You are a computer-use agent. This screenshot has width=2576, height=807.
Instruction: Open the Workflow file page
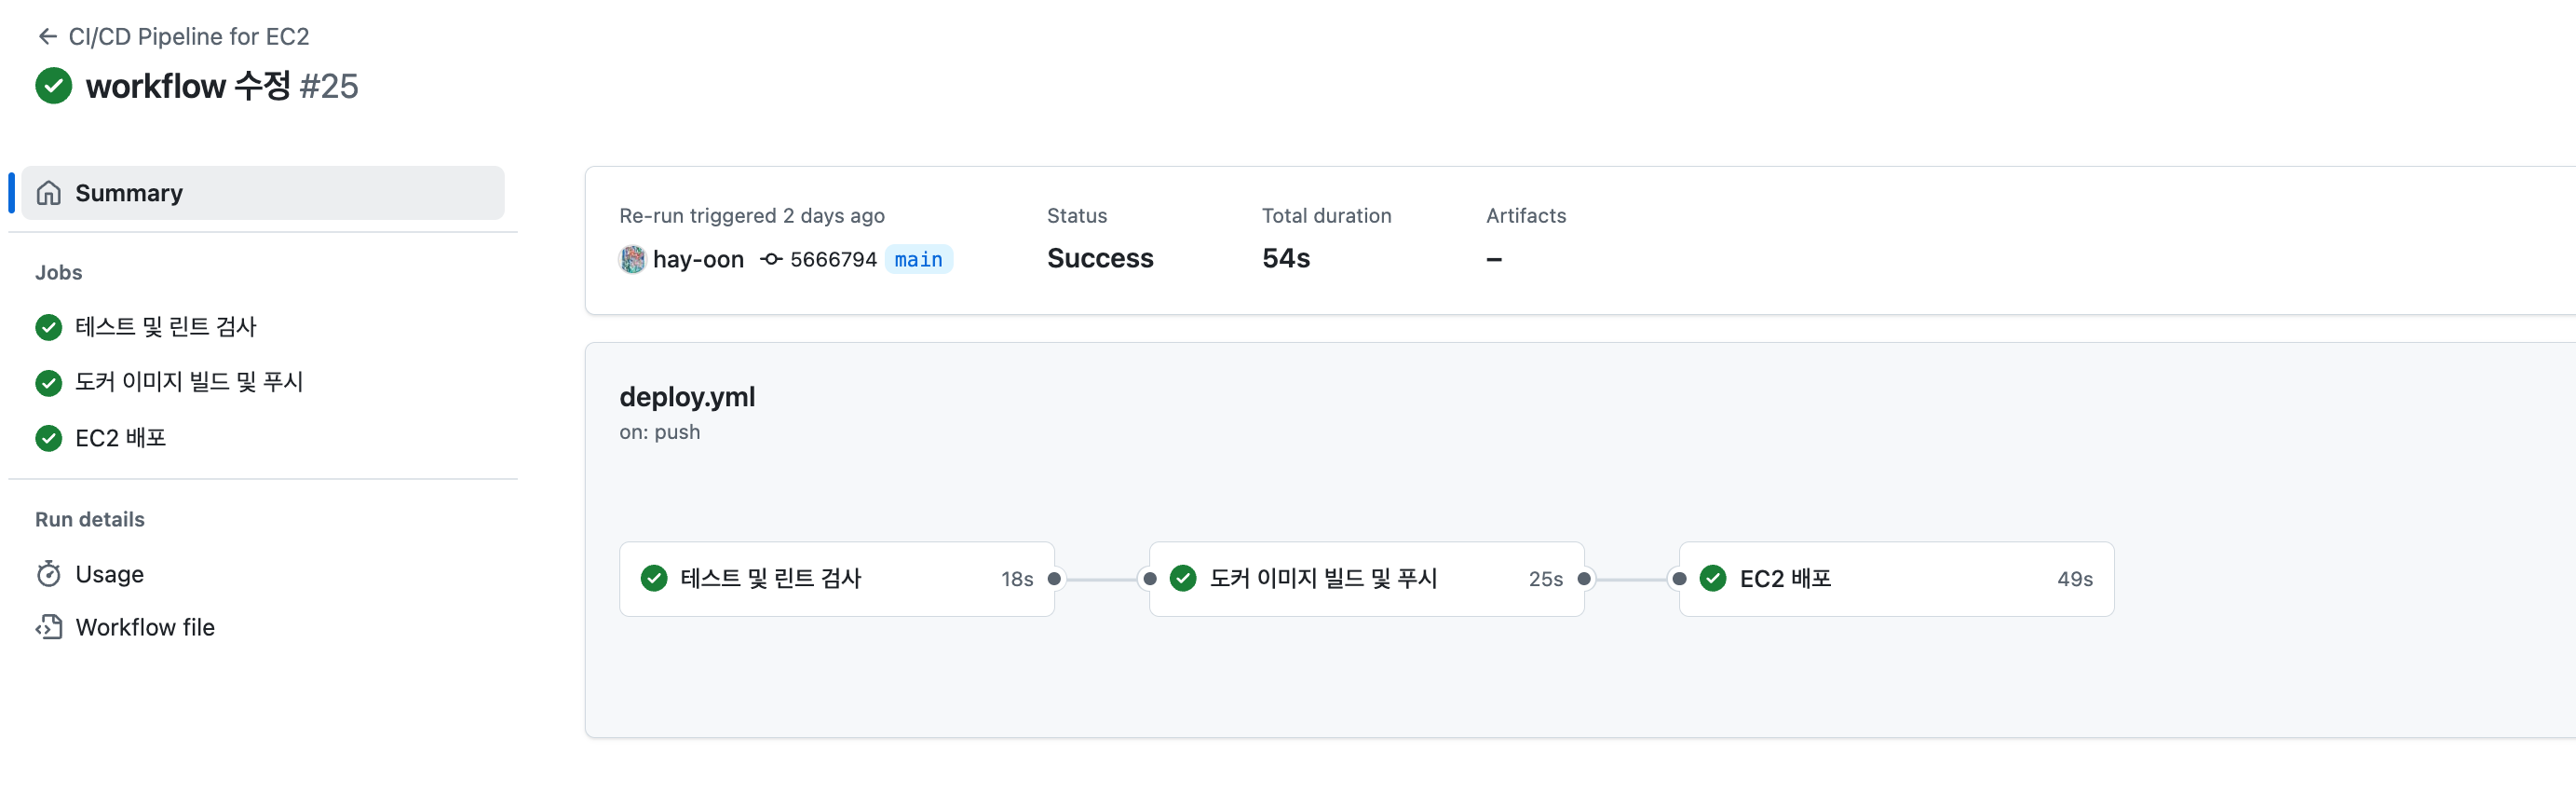[145, 627]
